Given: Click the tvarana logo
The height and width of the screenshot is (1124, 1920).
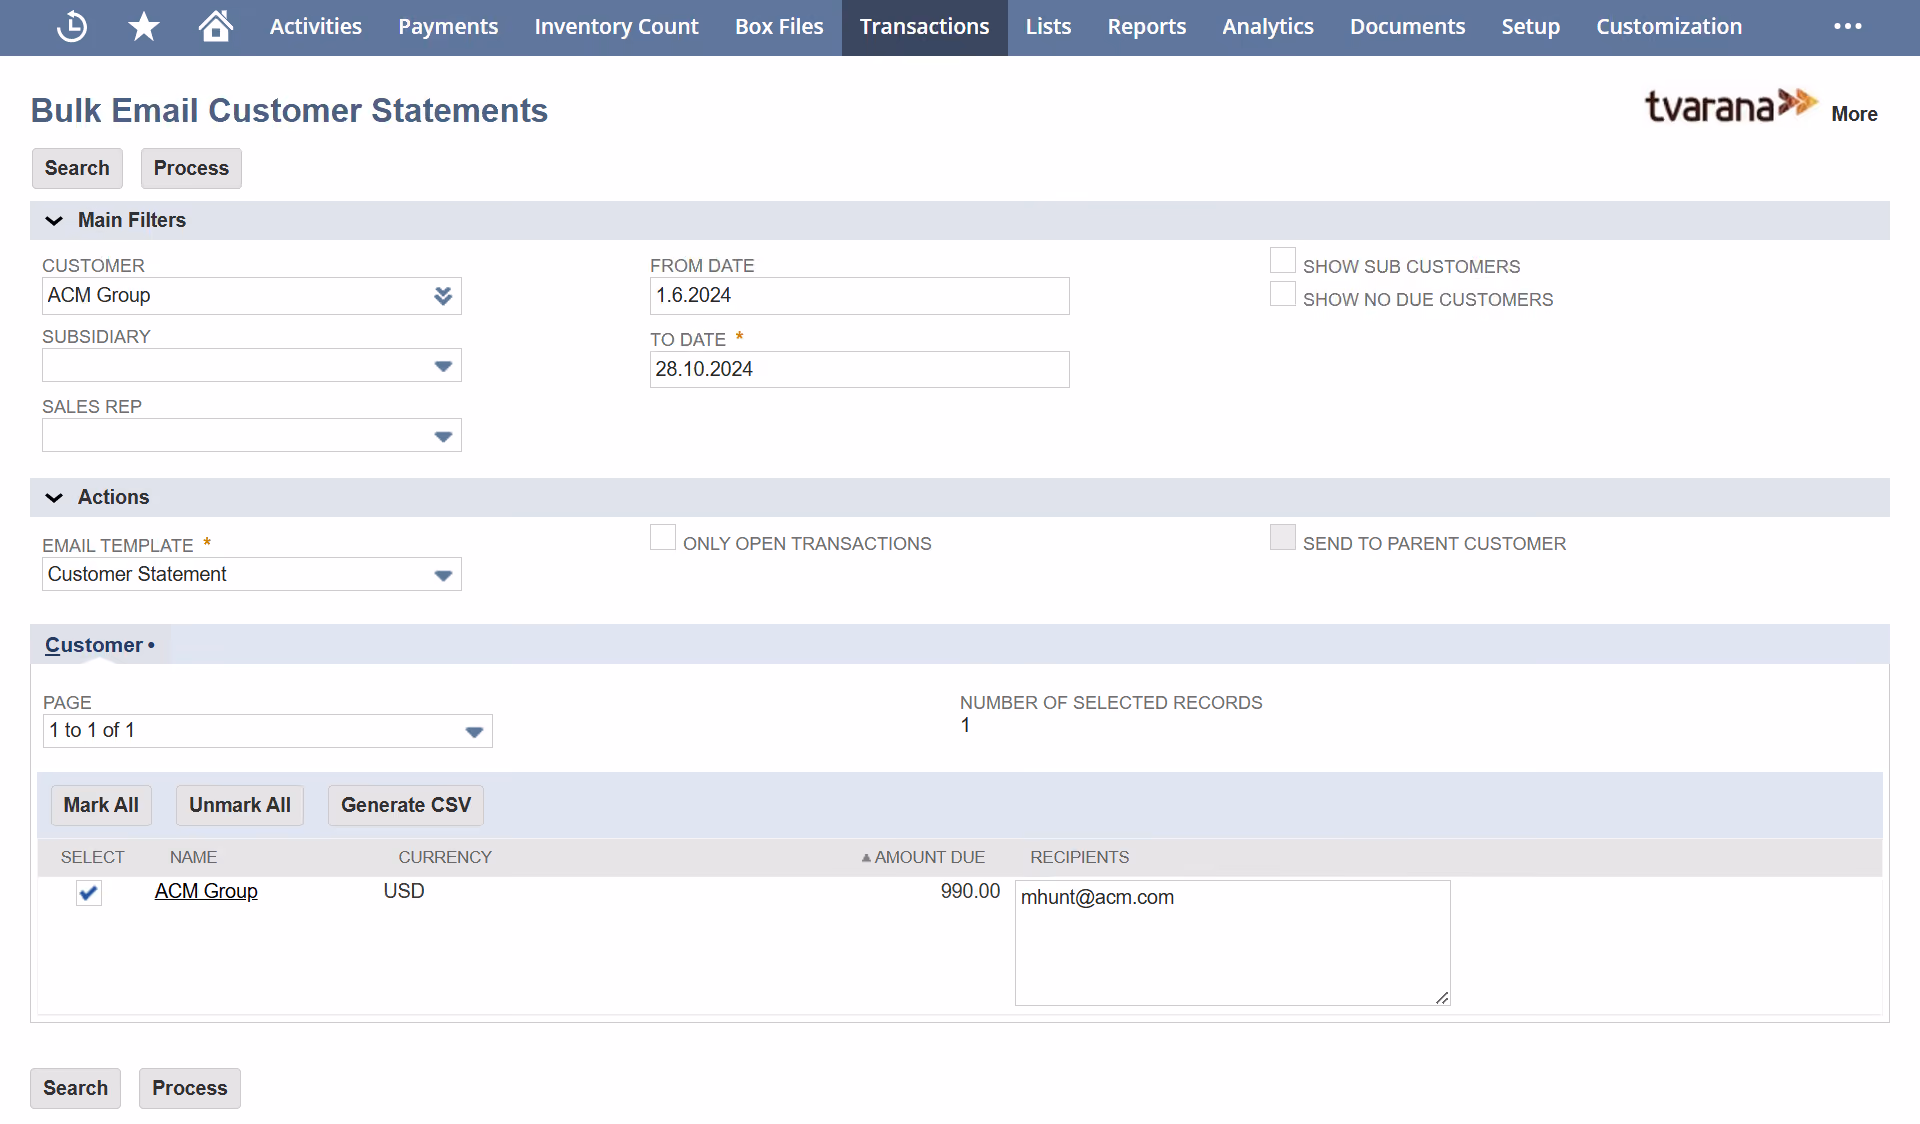Looking at the screenshot, I should (1730, 105).
